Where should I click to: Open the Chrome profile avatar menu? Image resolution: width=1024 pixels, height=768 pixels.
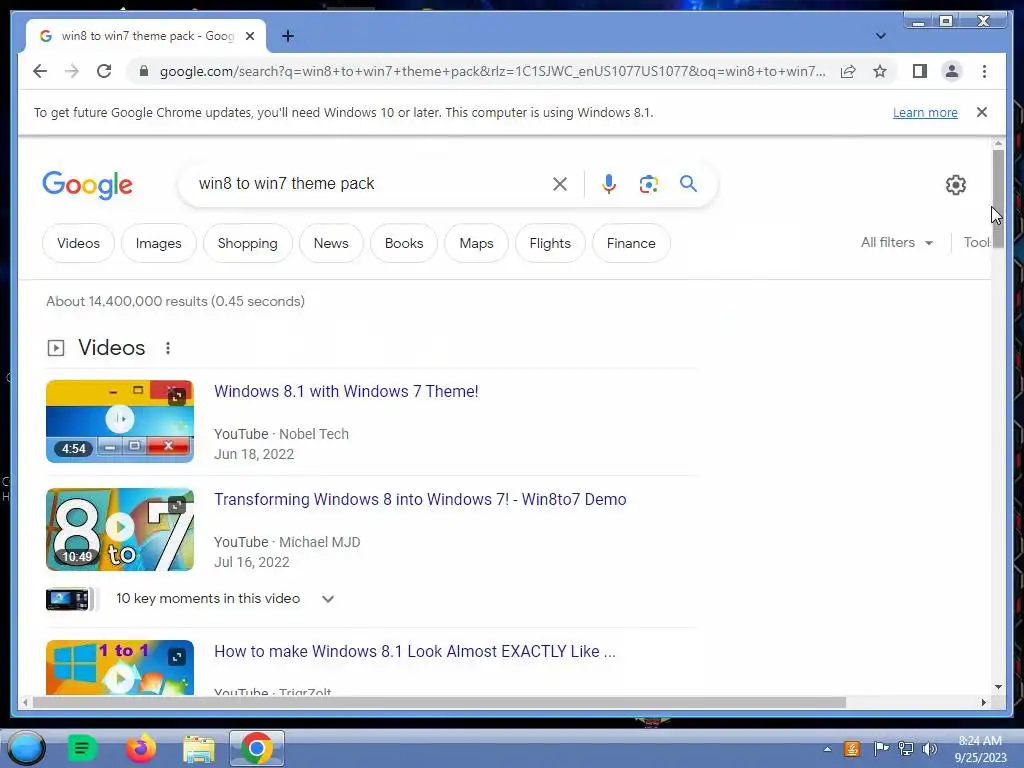(952, 71)
